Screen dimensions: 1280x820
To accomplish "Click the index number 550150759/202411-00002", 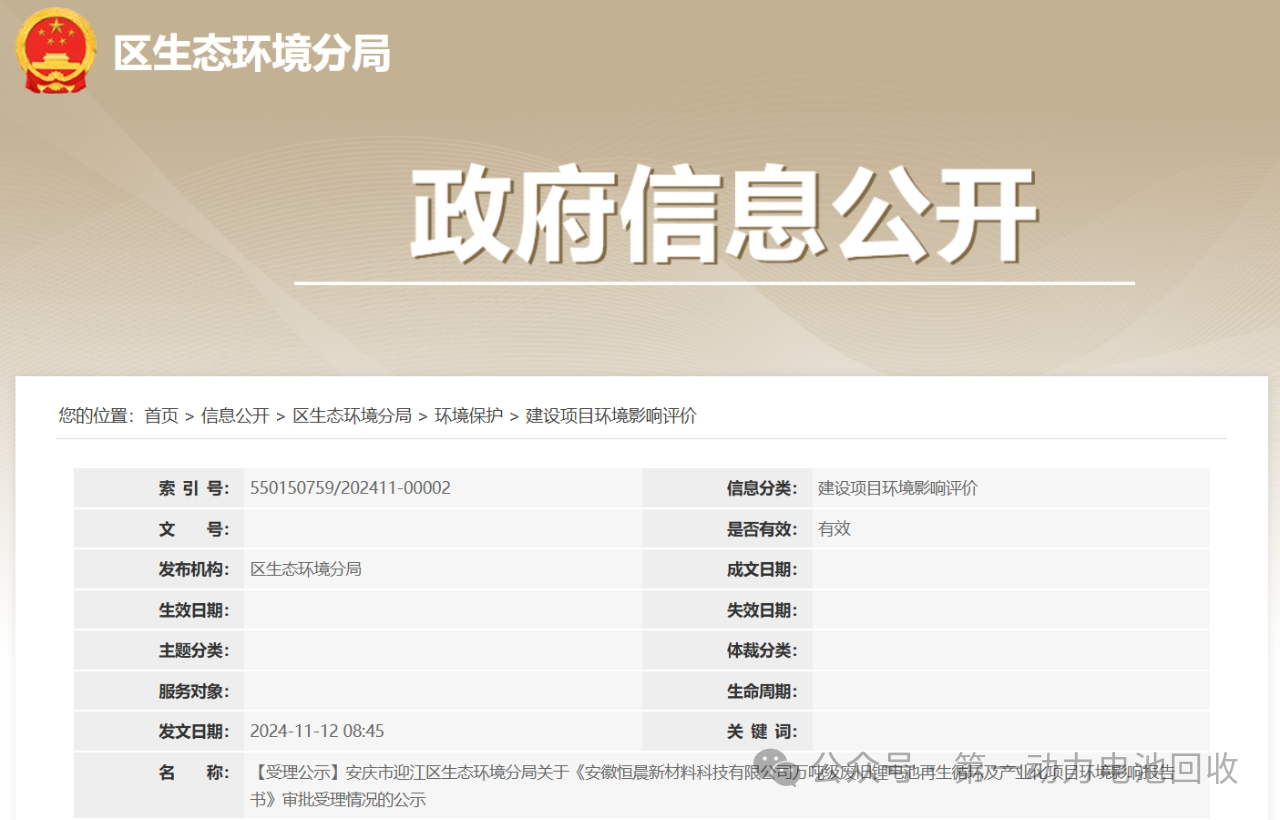I will (x=350, y=488).
